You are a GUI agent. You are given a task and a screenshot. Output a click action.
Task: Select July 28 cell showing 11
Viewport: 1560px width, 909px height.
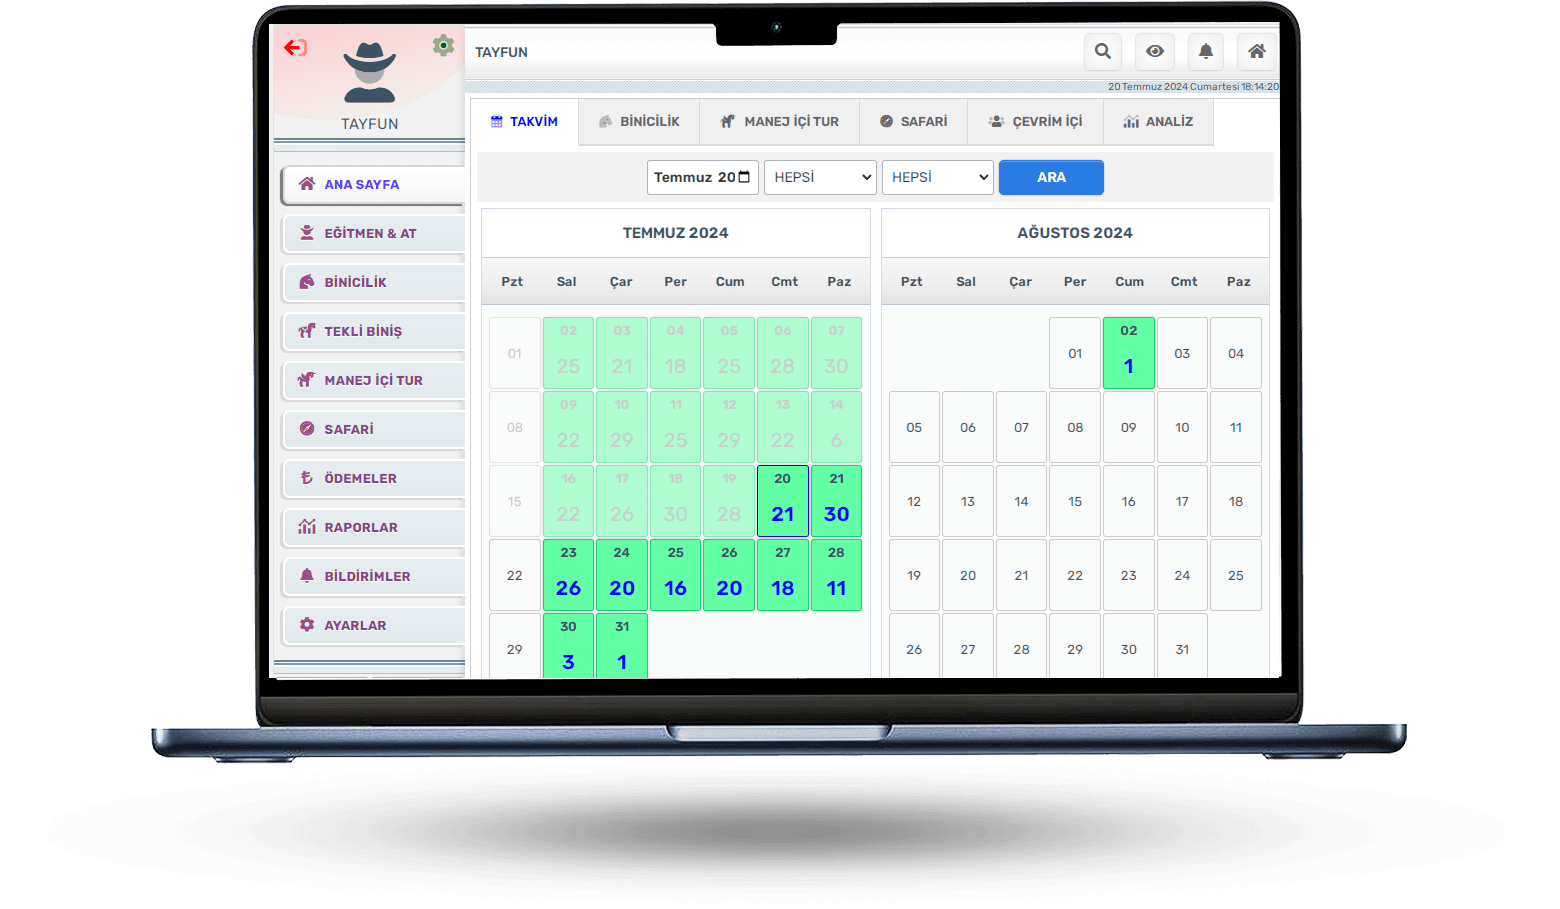point(836,575)
